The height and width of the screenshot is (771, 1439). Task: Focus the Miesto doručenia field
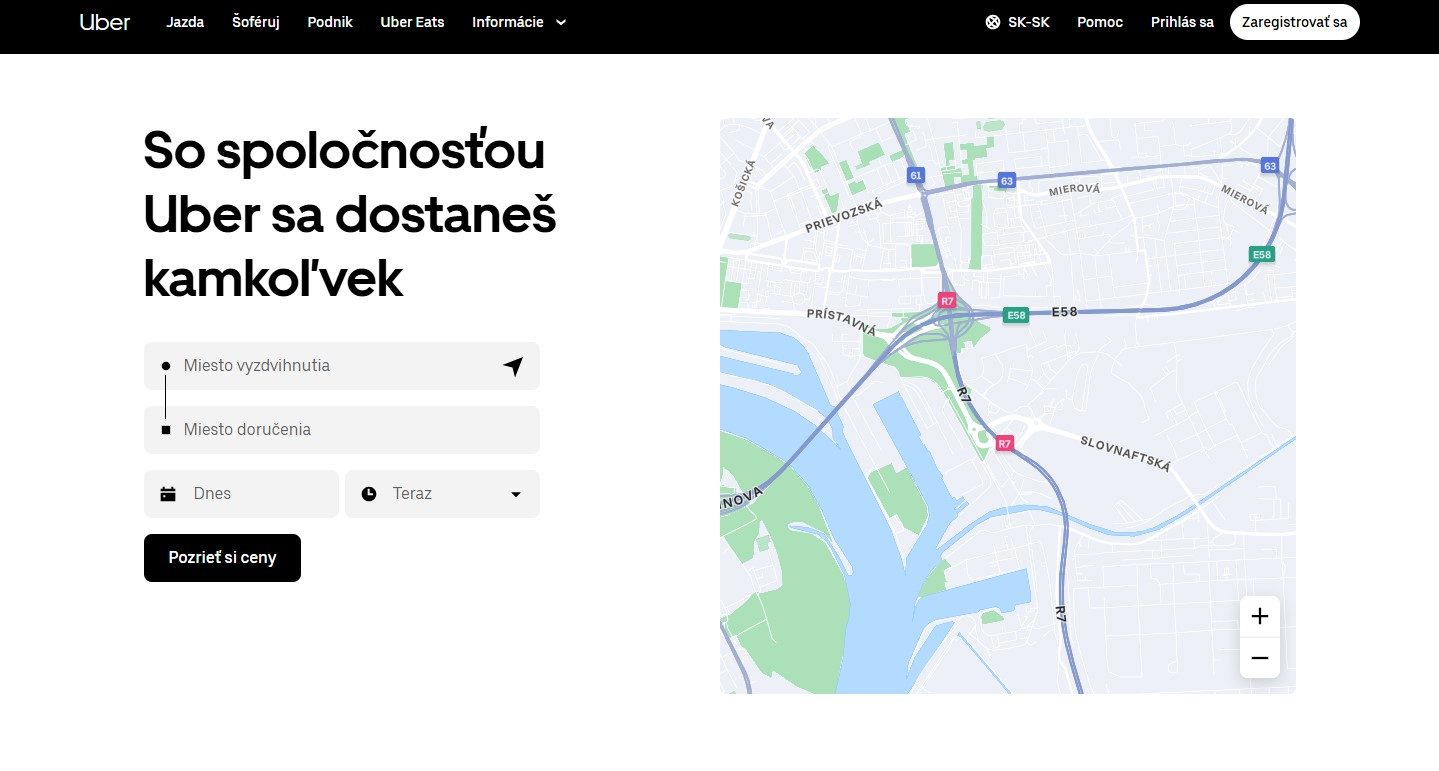(x=342, y=430)
